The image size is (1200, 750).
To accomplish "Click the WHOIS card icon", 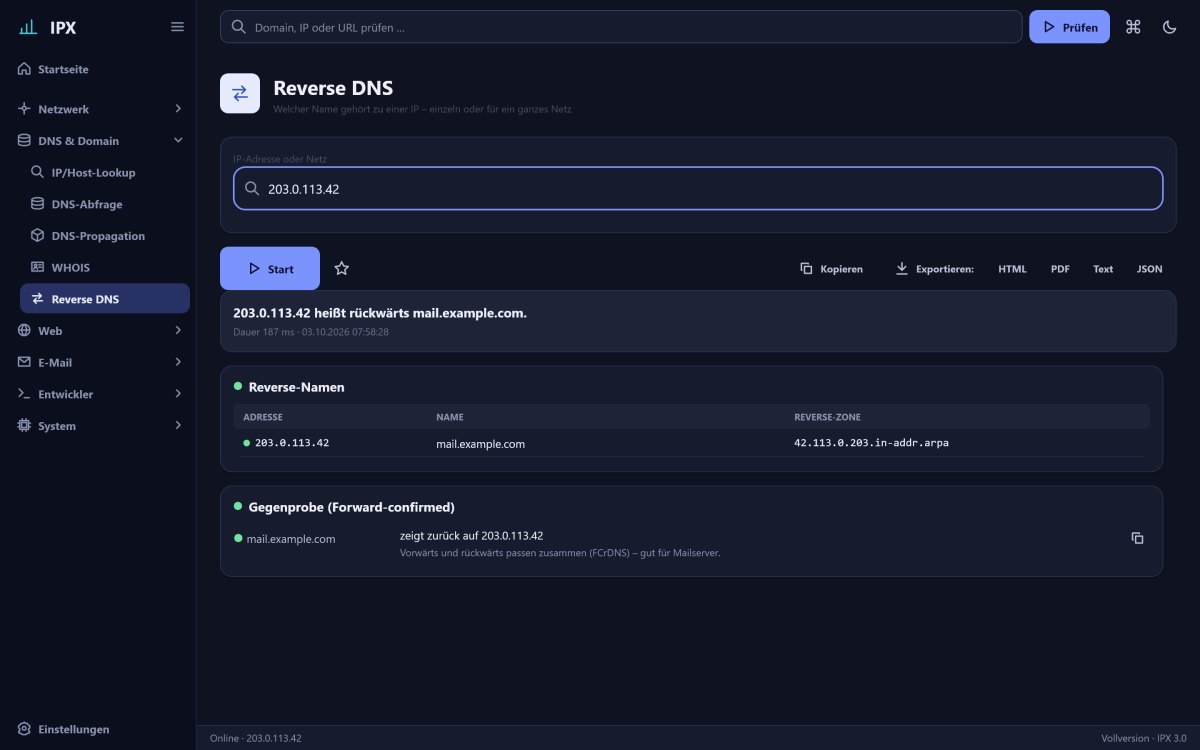I will click(38, 267).
